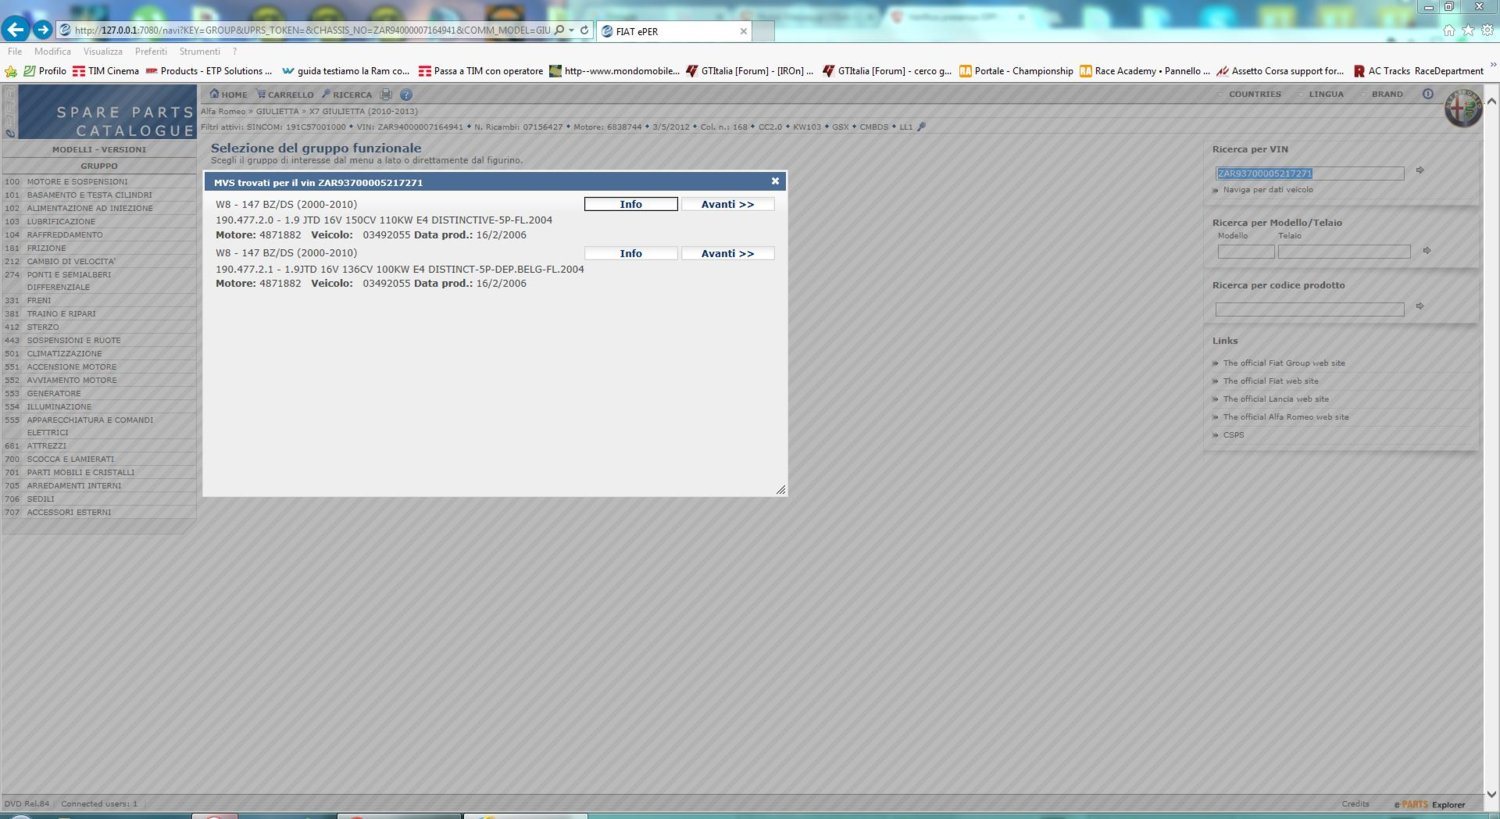The image size is (1500, 819).
Task: Open the browser Home icon at top right
Action: coord(1449,30)
